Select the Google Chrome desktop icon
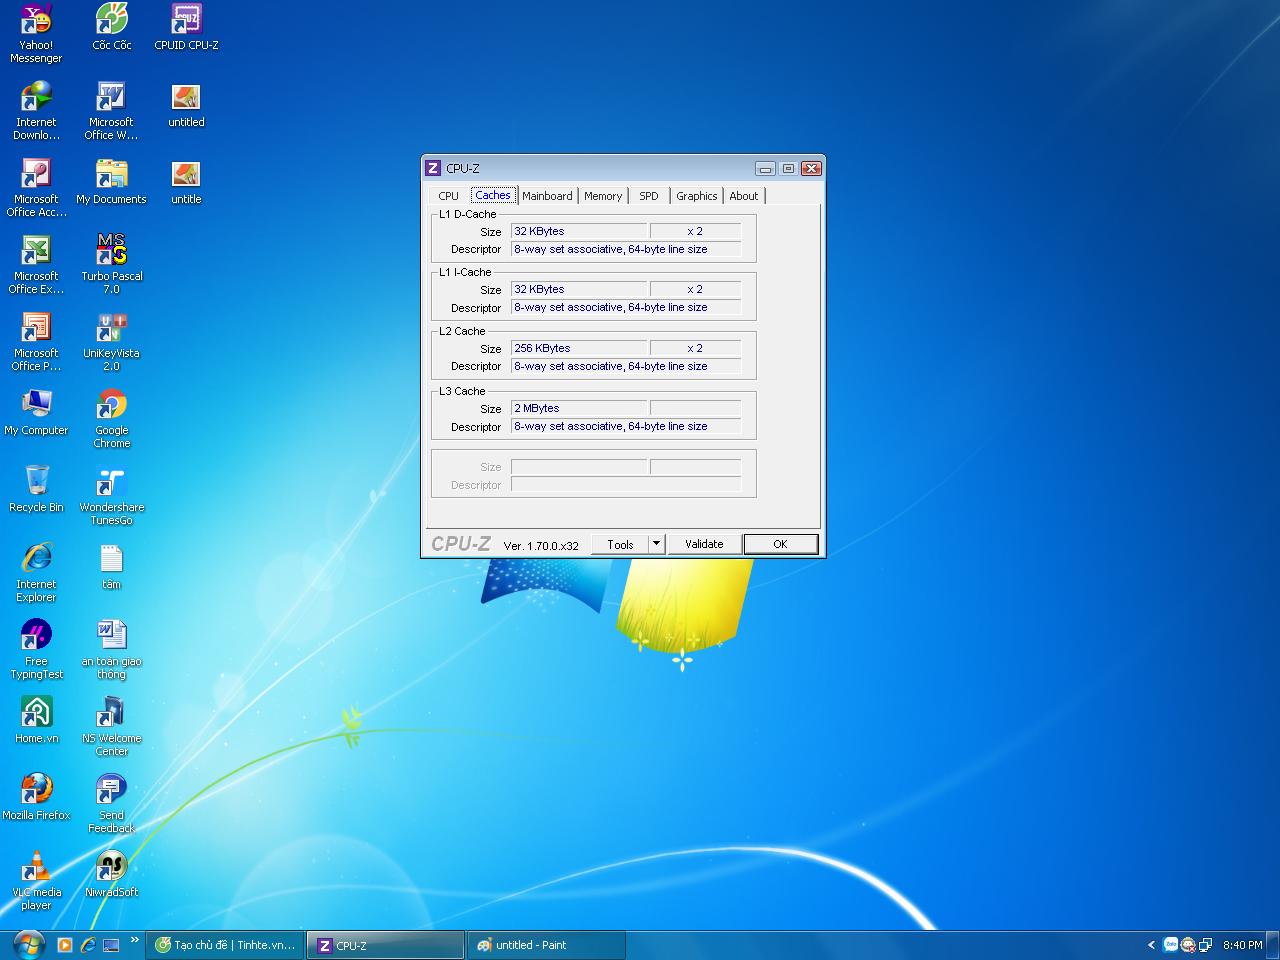The height and width of the screenshot is (960, 1280). click(111, 418)
